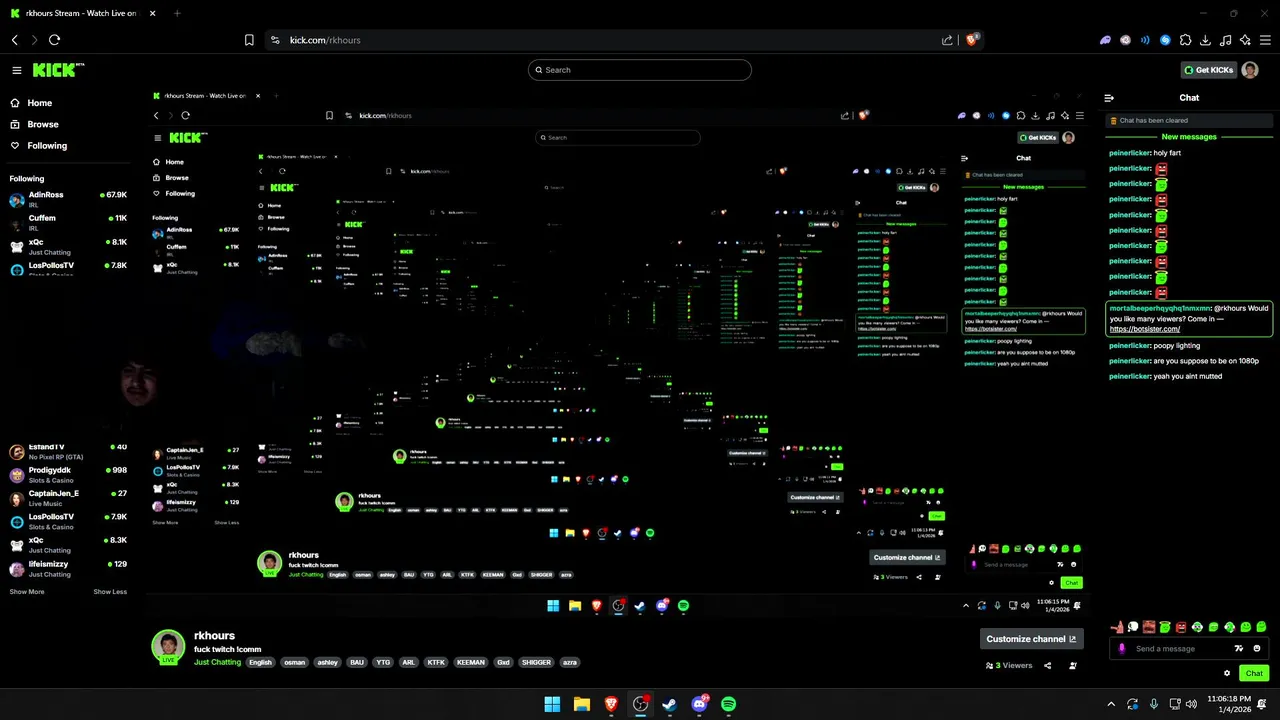Open the AdinRoss followed channel
Screen dimensions: 1280x720
(x=68, y=199)
